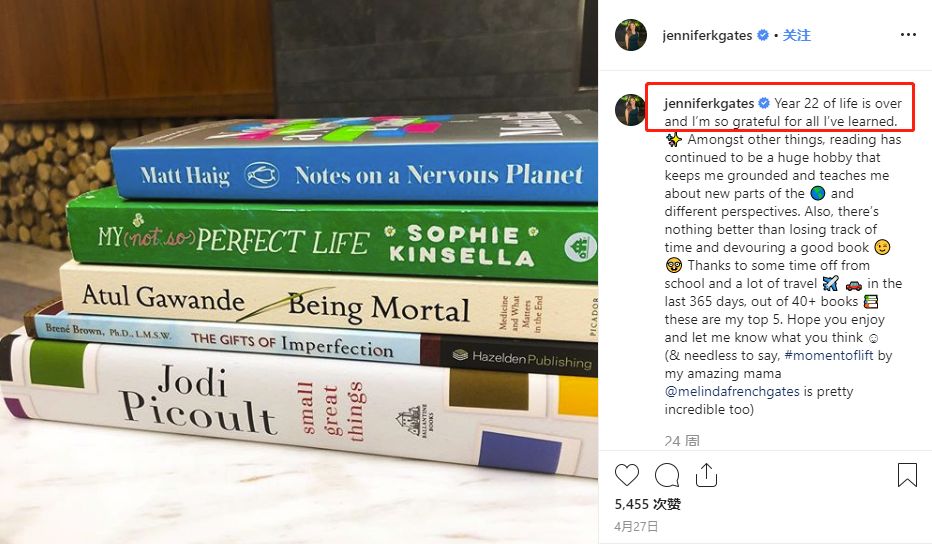This screenshot has width=932, height=544.
Task: Open the three-dot more options menu
Action: (x=907, y=35)
